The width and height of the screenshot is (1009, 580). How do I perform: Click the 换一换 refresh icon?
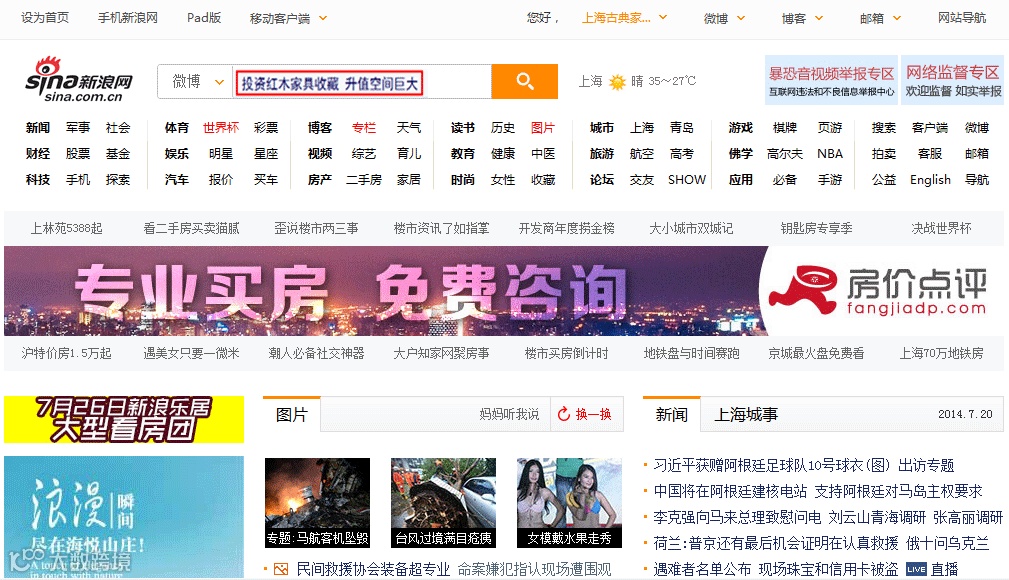click(564, 414)
